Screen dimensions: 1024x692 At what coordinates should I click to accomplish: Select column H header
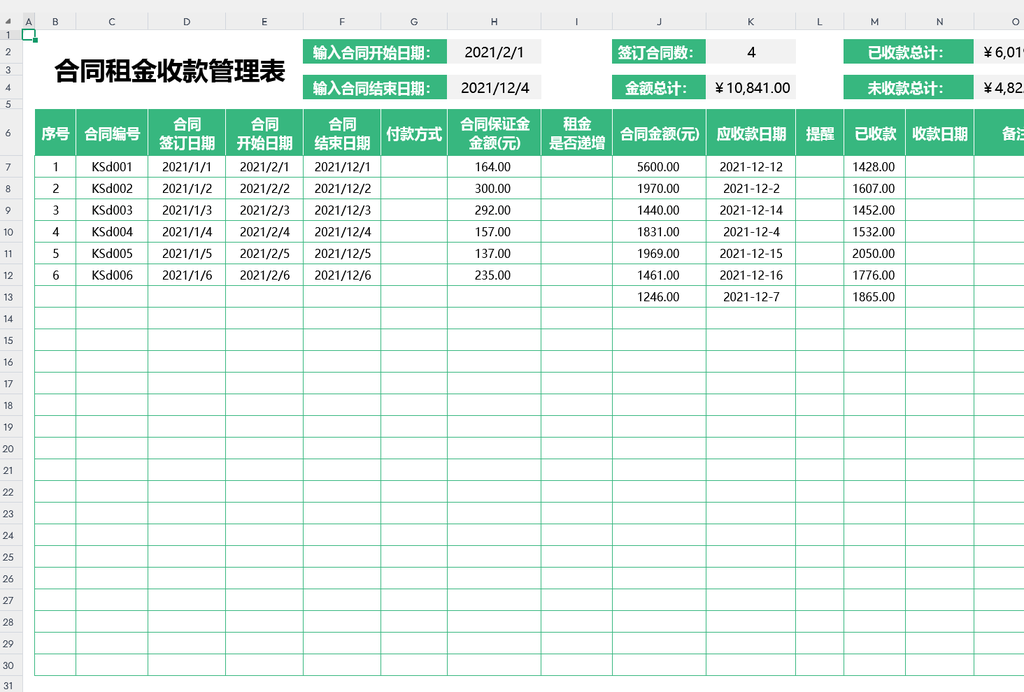494,22
